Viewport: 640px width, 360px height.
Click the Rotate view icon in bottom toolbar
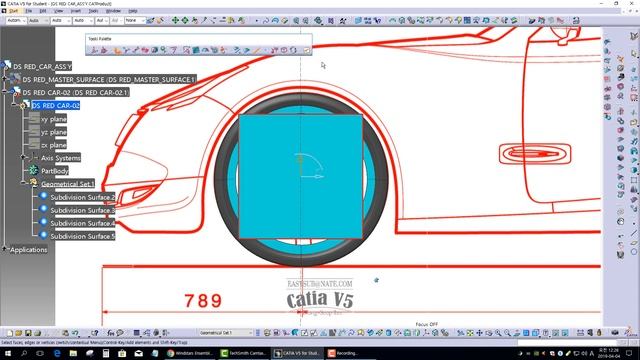point(489,333)
